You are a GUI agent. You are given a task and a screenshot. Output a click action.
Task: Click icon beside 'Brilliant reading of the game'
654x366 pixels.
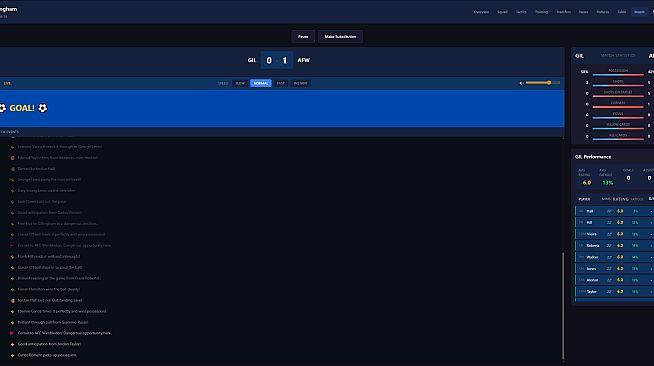click(x=12, y=278)
